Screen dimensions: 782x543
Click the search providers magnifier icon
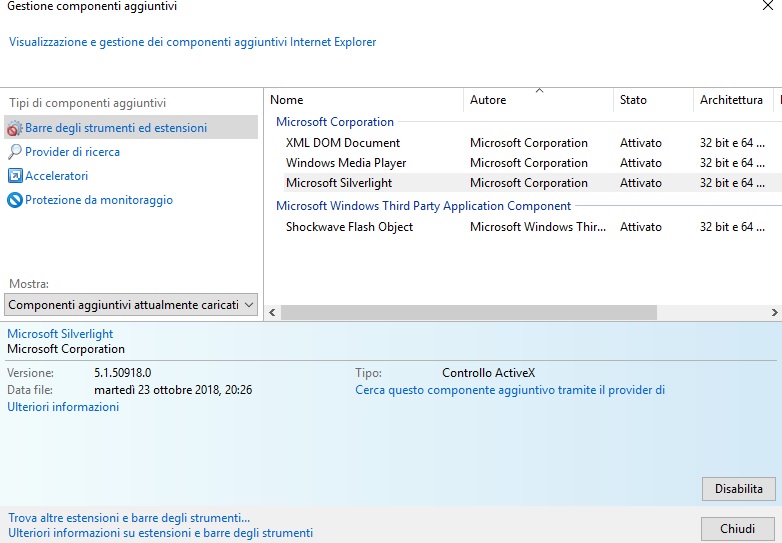[14, 152]
